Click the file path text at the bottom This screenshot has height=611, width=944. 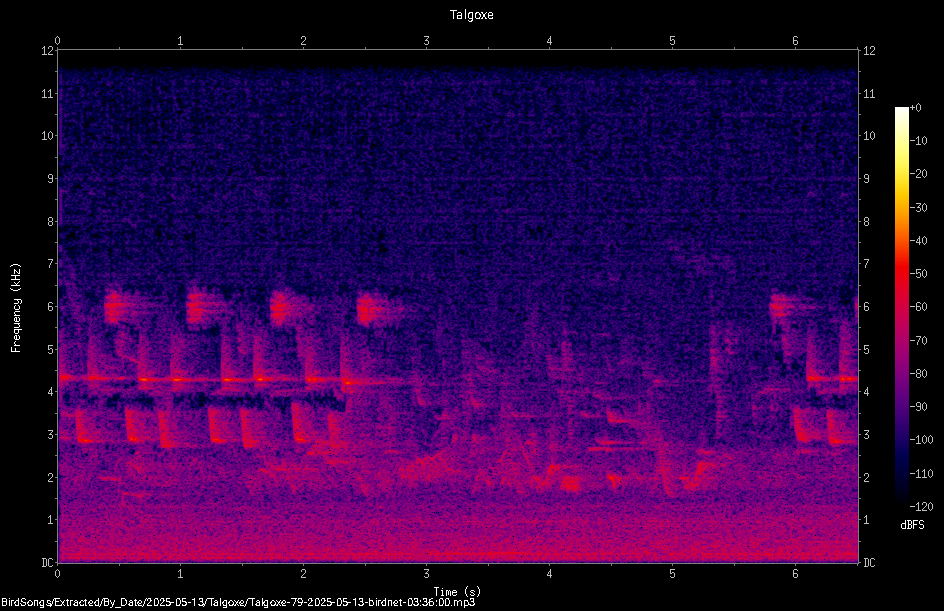click(238, 603)
